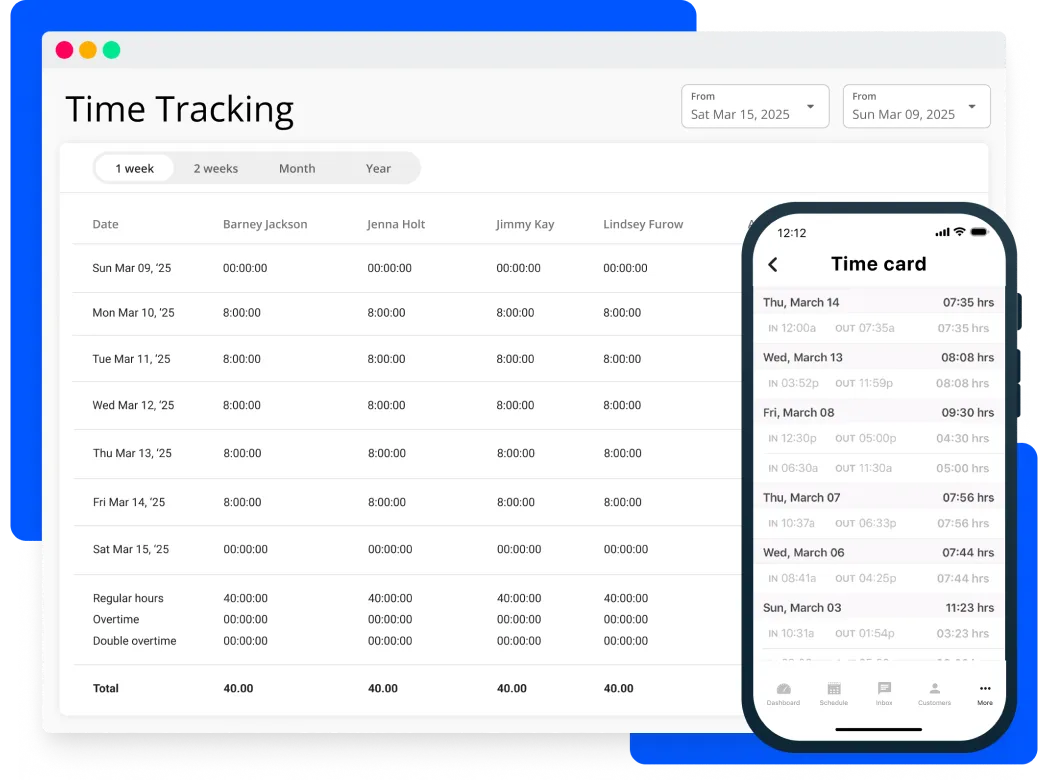The width and height of the screenshot is (1048, 780).
Task: Expand the Thu, March 14 time card entry
Action: coord(878,302)
